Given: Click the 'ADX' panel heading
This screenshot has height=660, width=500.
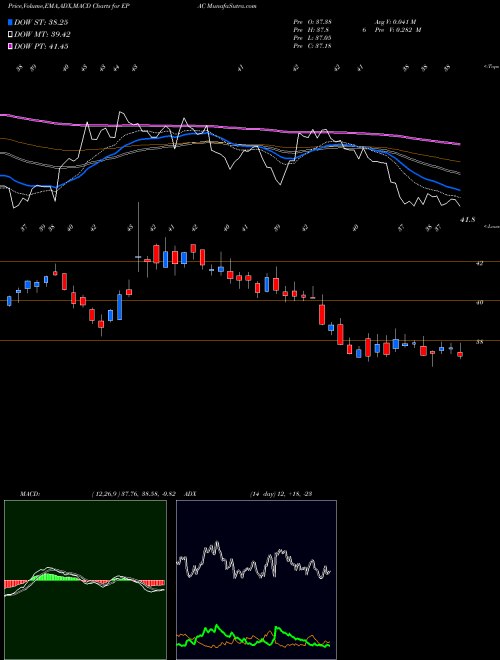Looking at the screenshot, I should point(191,494).
